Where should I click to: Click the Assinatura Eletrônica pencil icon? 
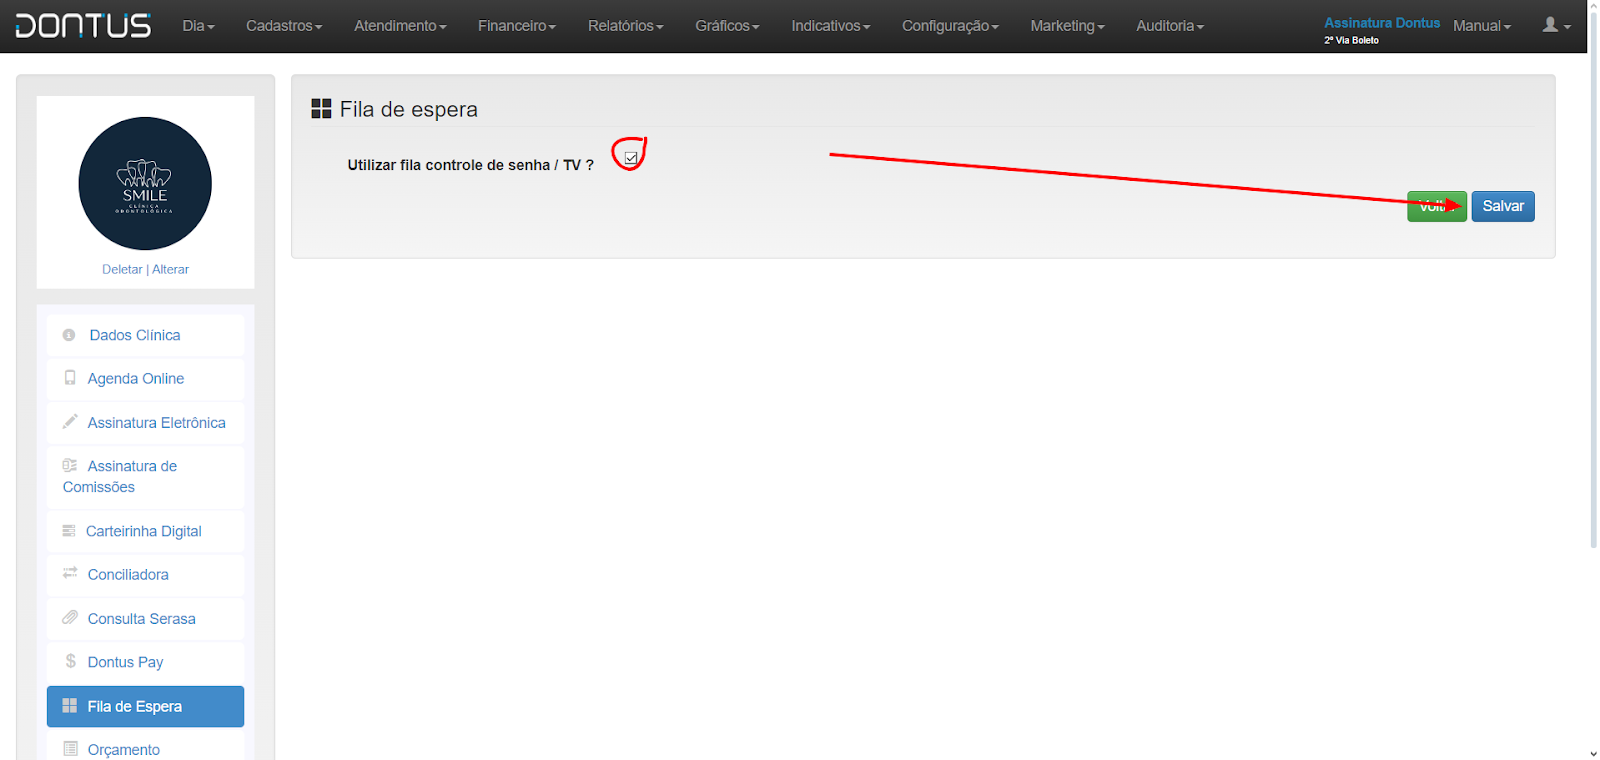(70, 422)
